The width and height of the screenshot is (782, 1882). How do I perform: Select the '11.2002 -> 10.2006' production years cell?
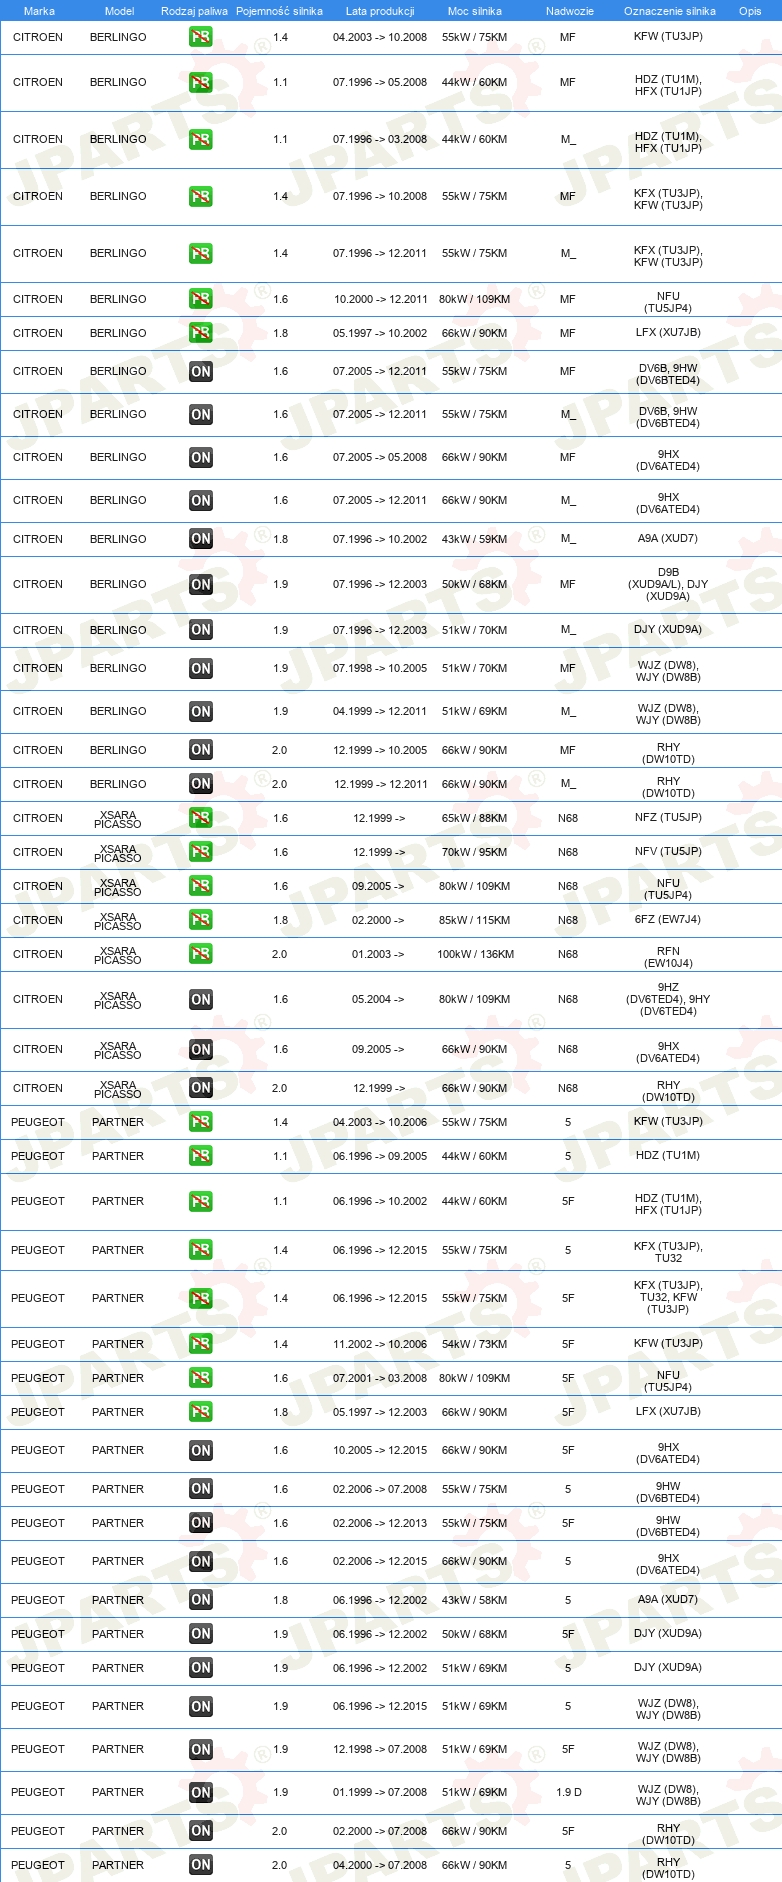(x=380, y=1344)
